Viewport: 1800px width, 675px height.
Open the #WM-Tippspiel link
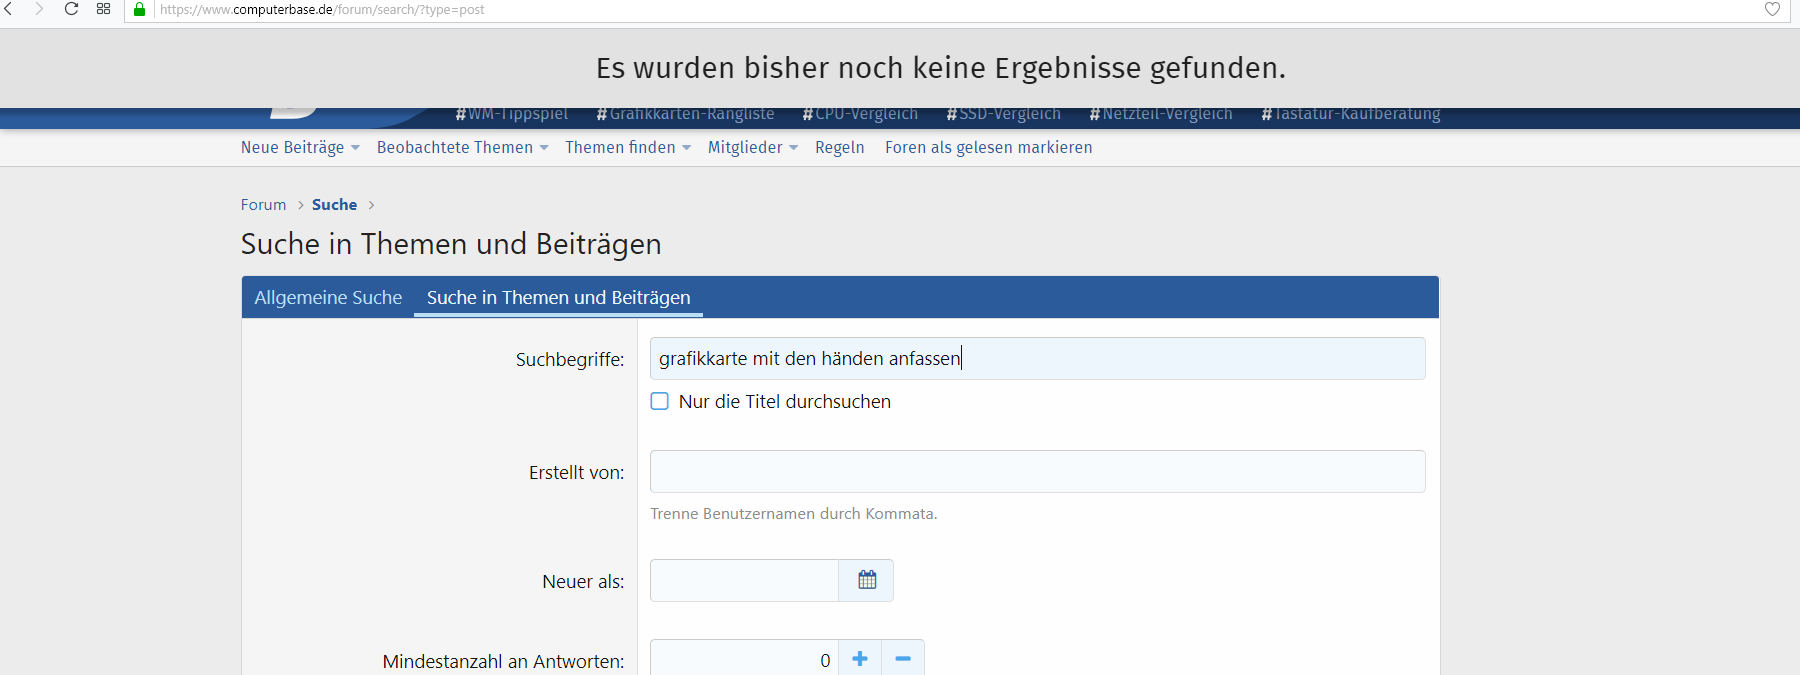[x=511, y=114]
